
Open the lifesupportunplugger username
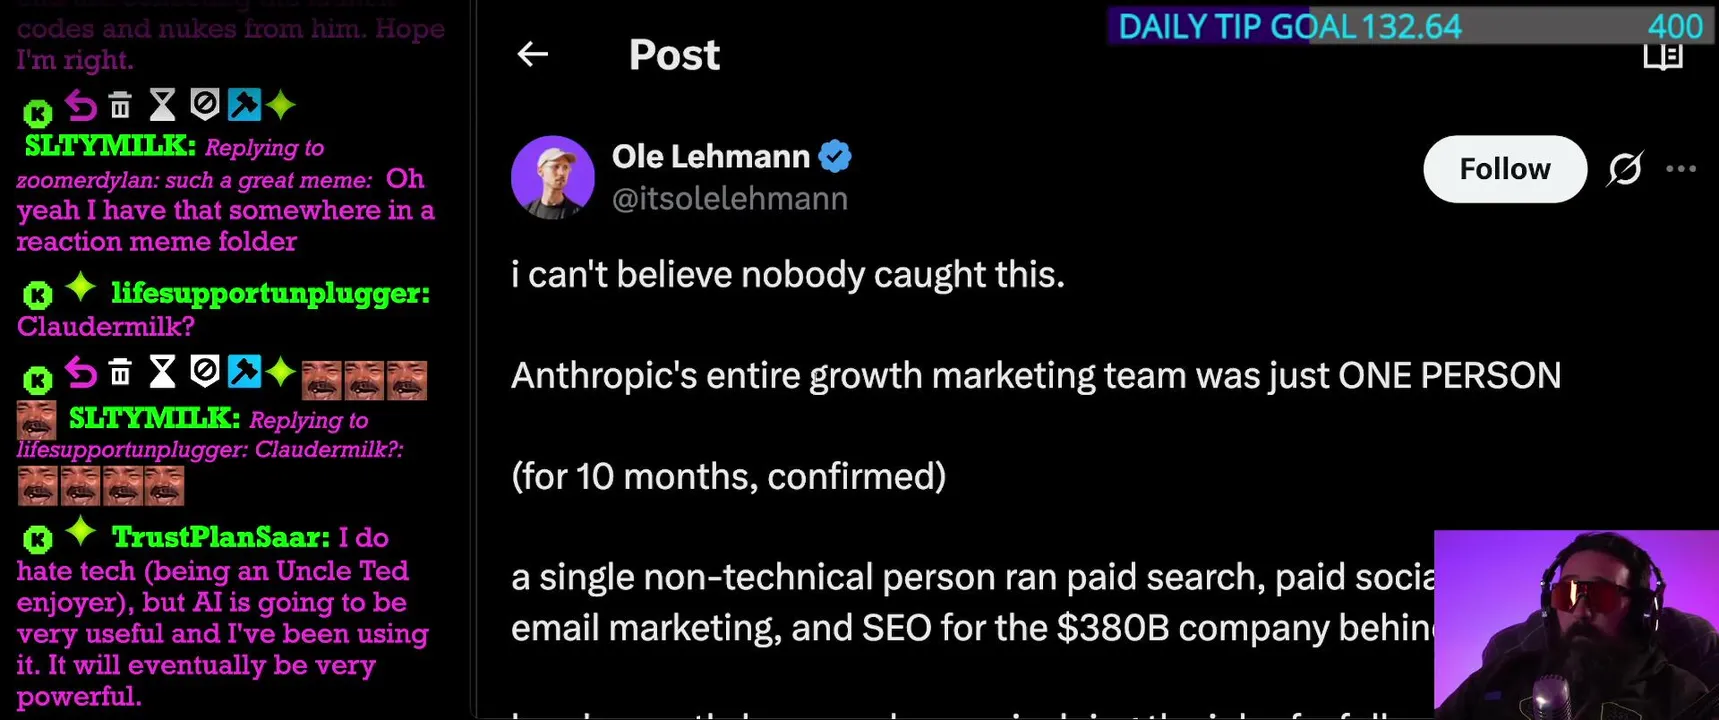click(270, 293)
